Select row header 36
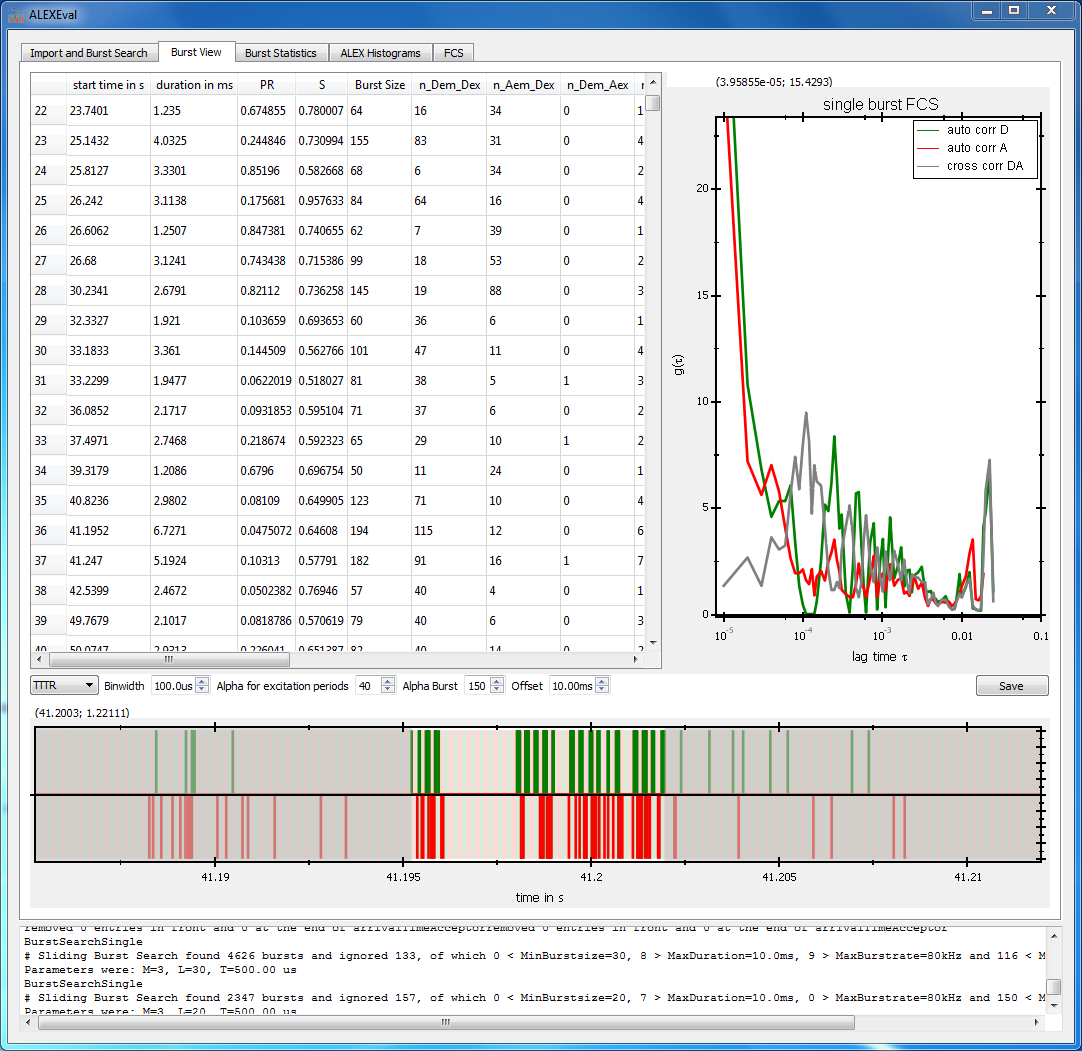This screenshot has height=1051, width=1082. [48, 531]
